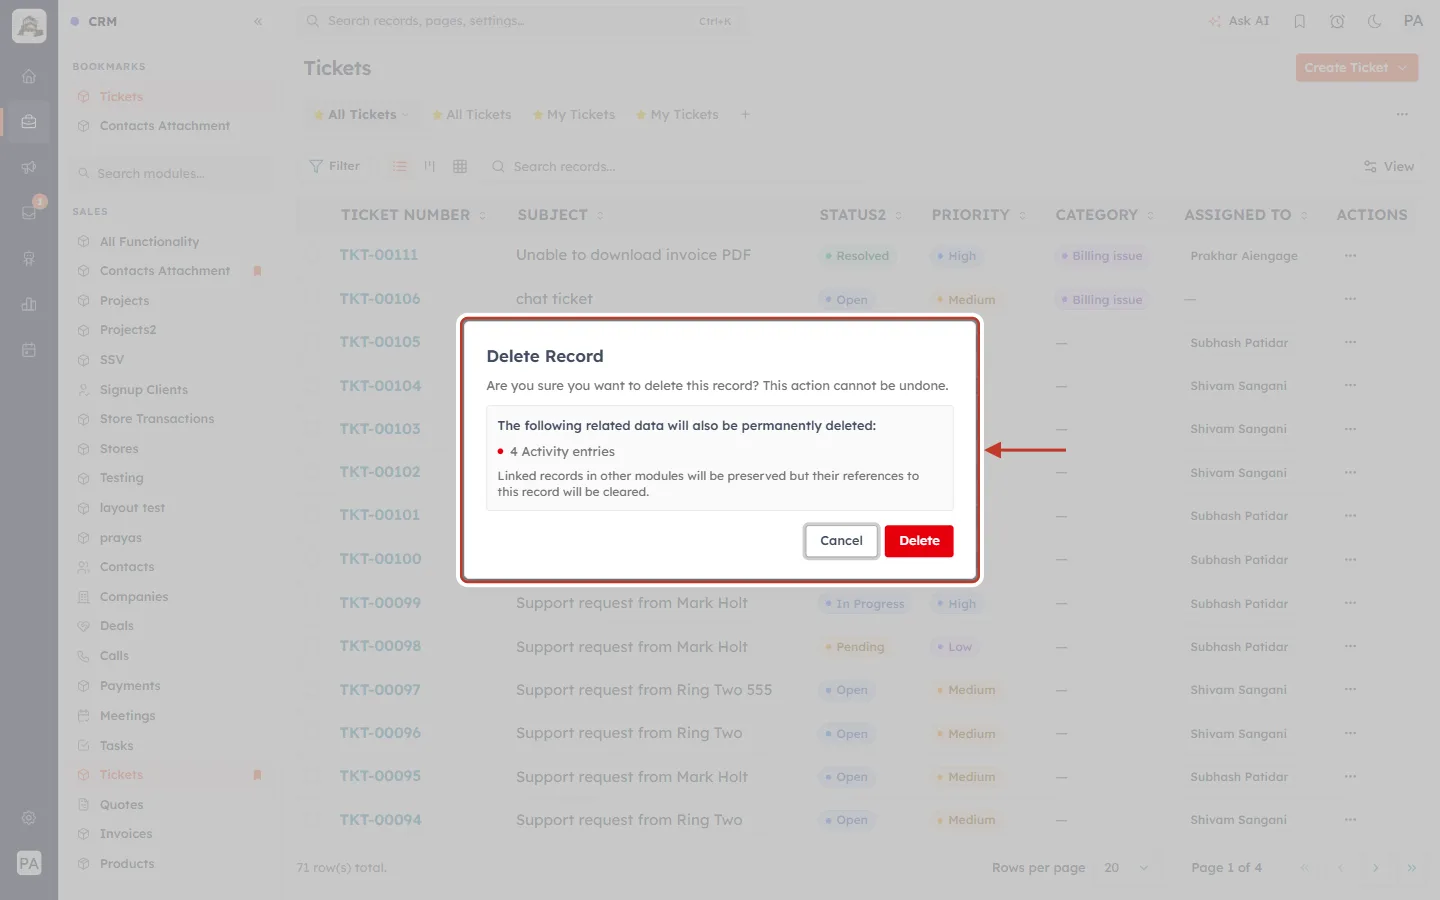Open ticket TKT-00111 link

379,255
